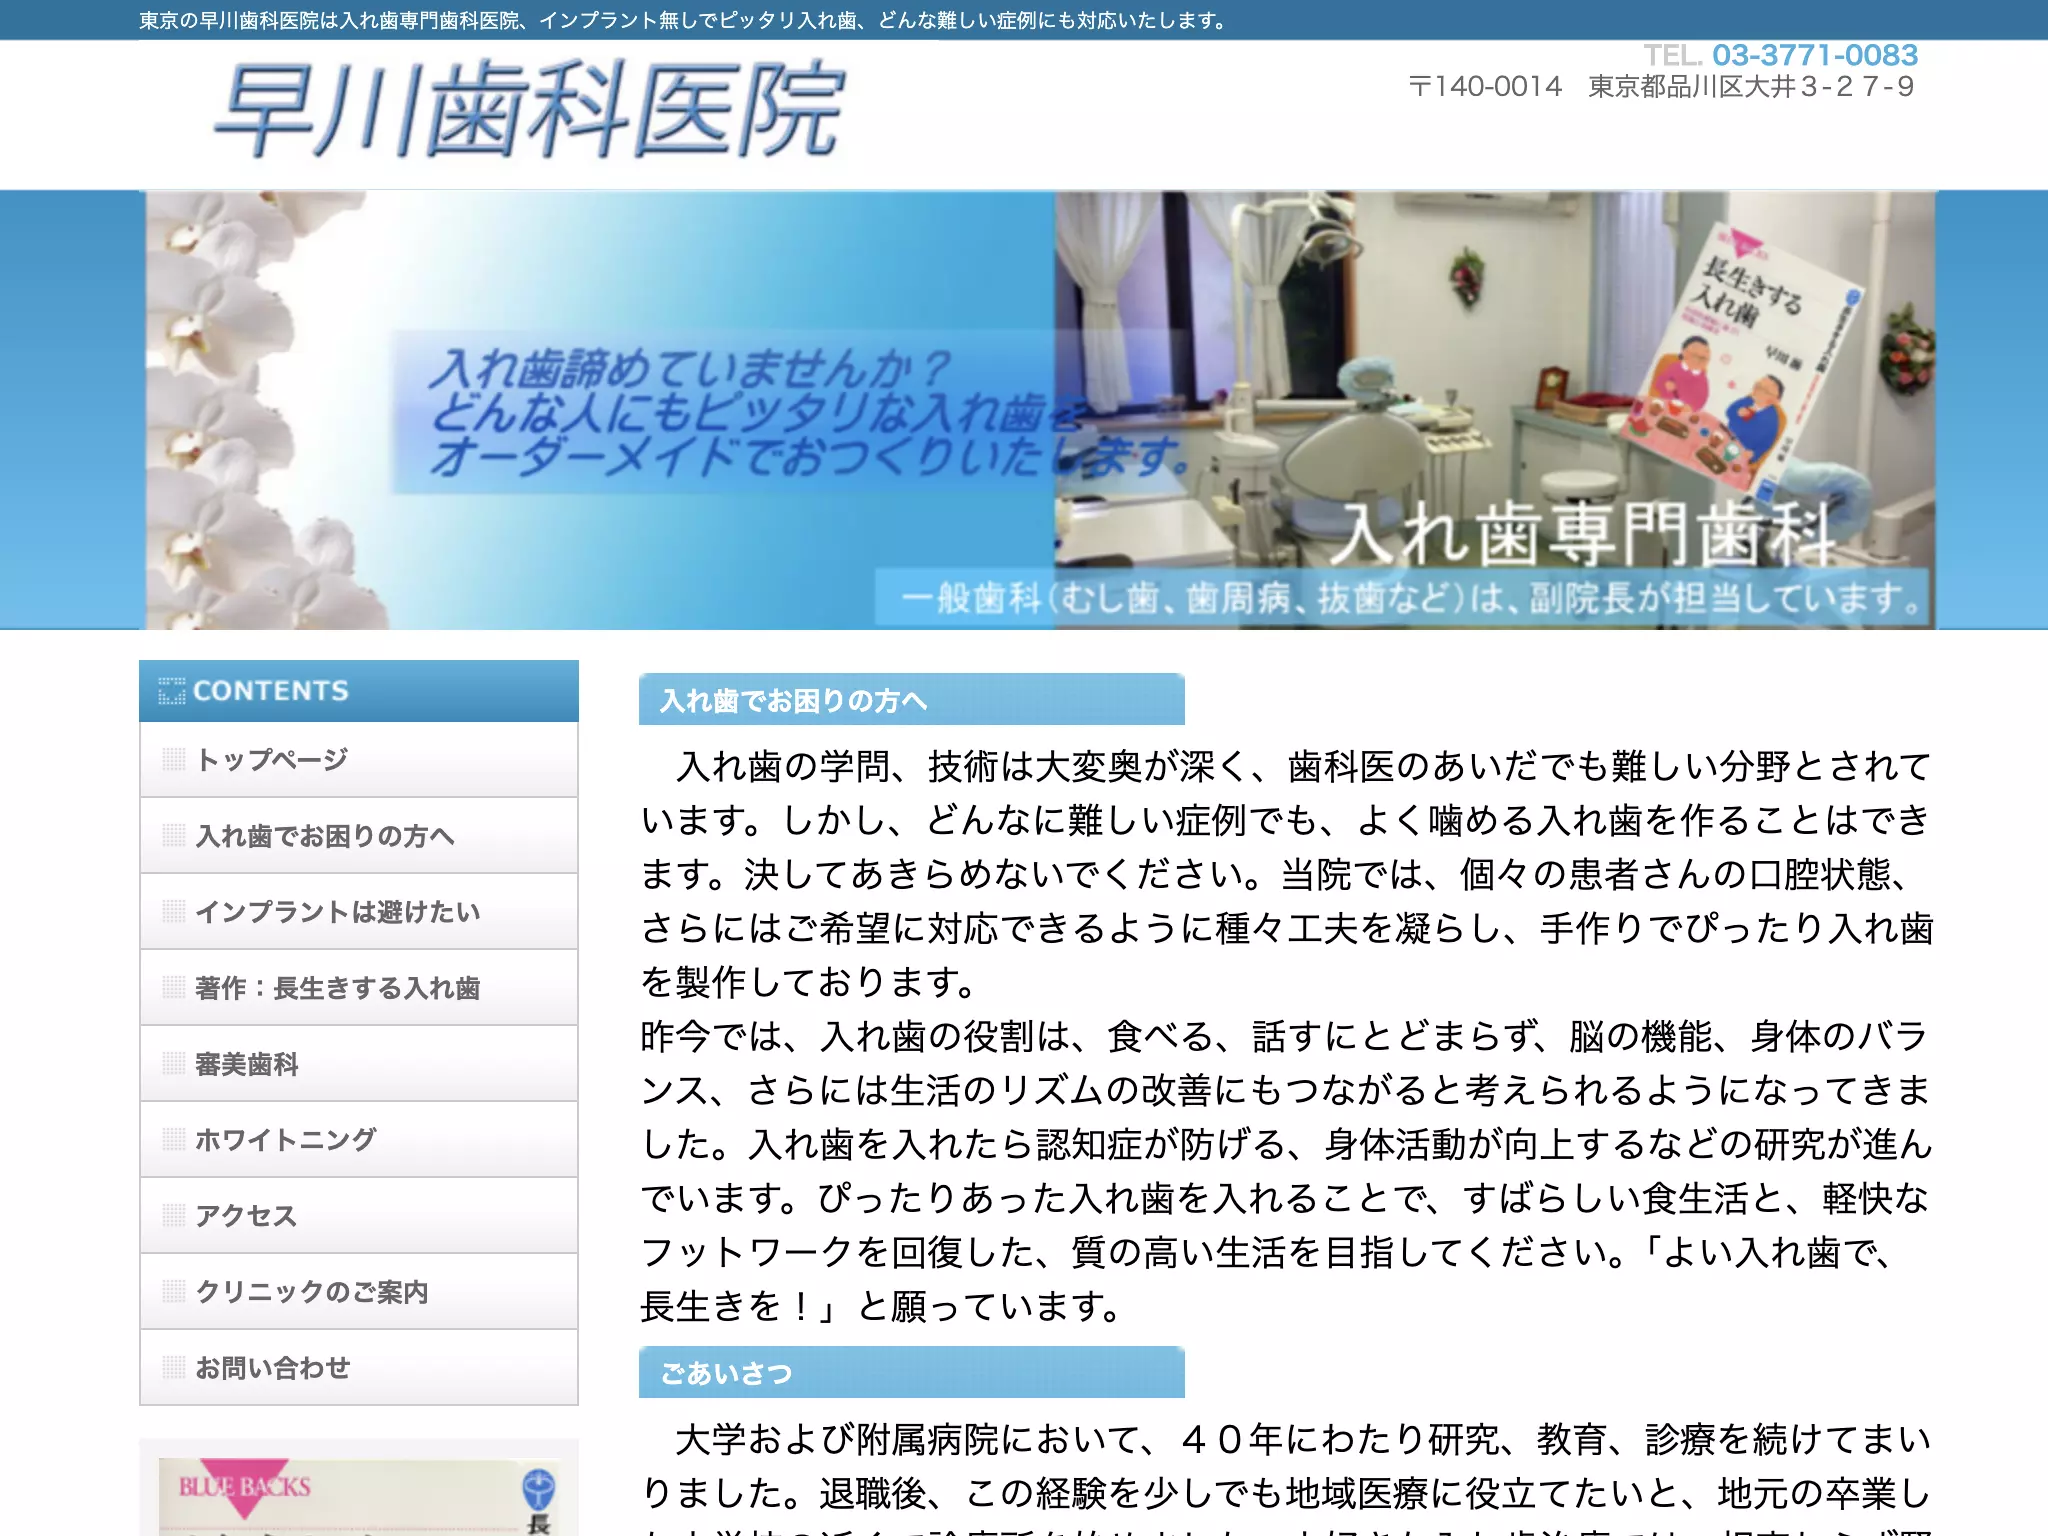Click the address 東京都品川区大井3-27-9
Screen dimensions: 2048x1536
click(1751, 87)
